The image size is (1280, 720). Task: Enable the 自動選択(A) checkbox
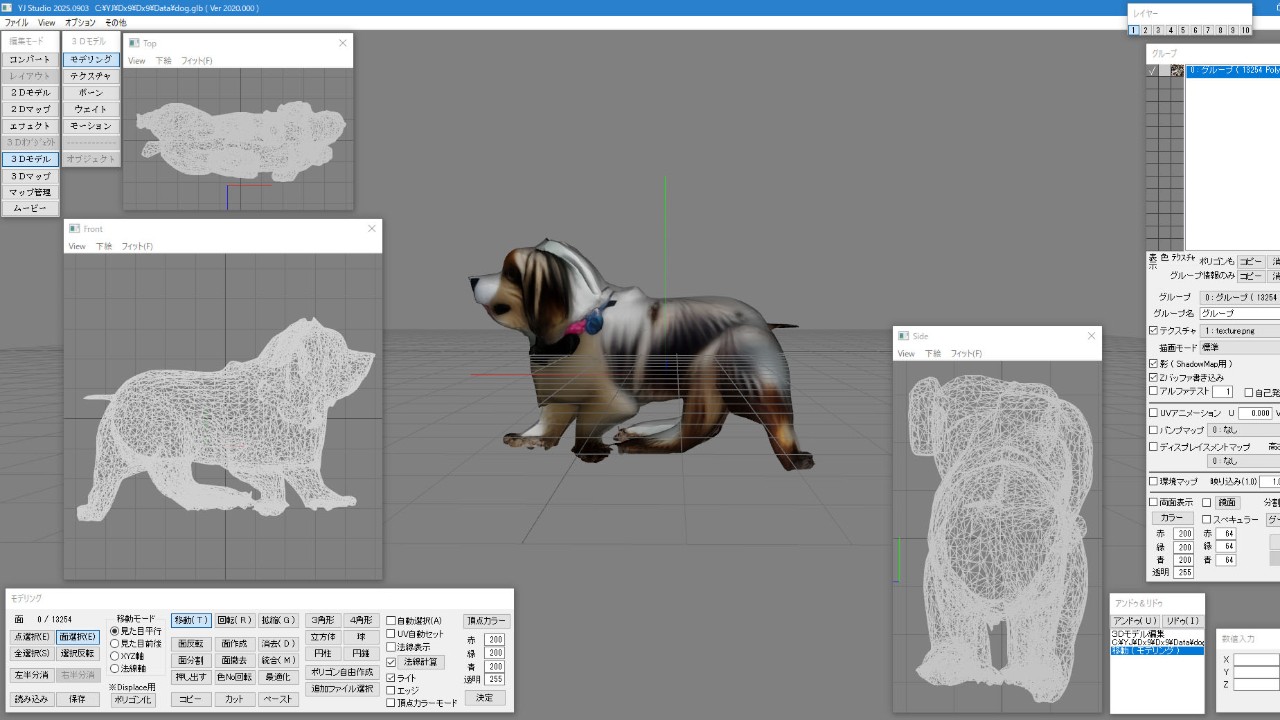391,621
